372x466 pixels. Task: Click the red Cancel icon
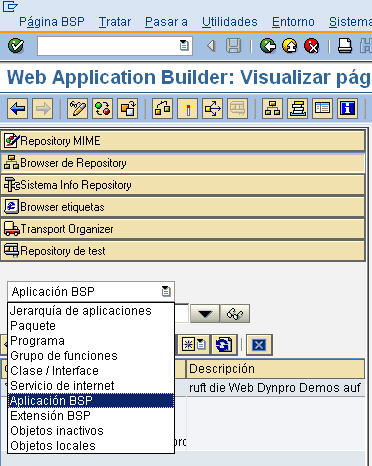pyautogui.click(x=312, y=46)
